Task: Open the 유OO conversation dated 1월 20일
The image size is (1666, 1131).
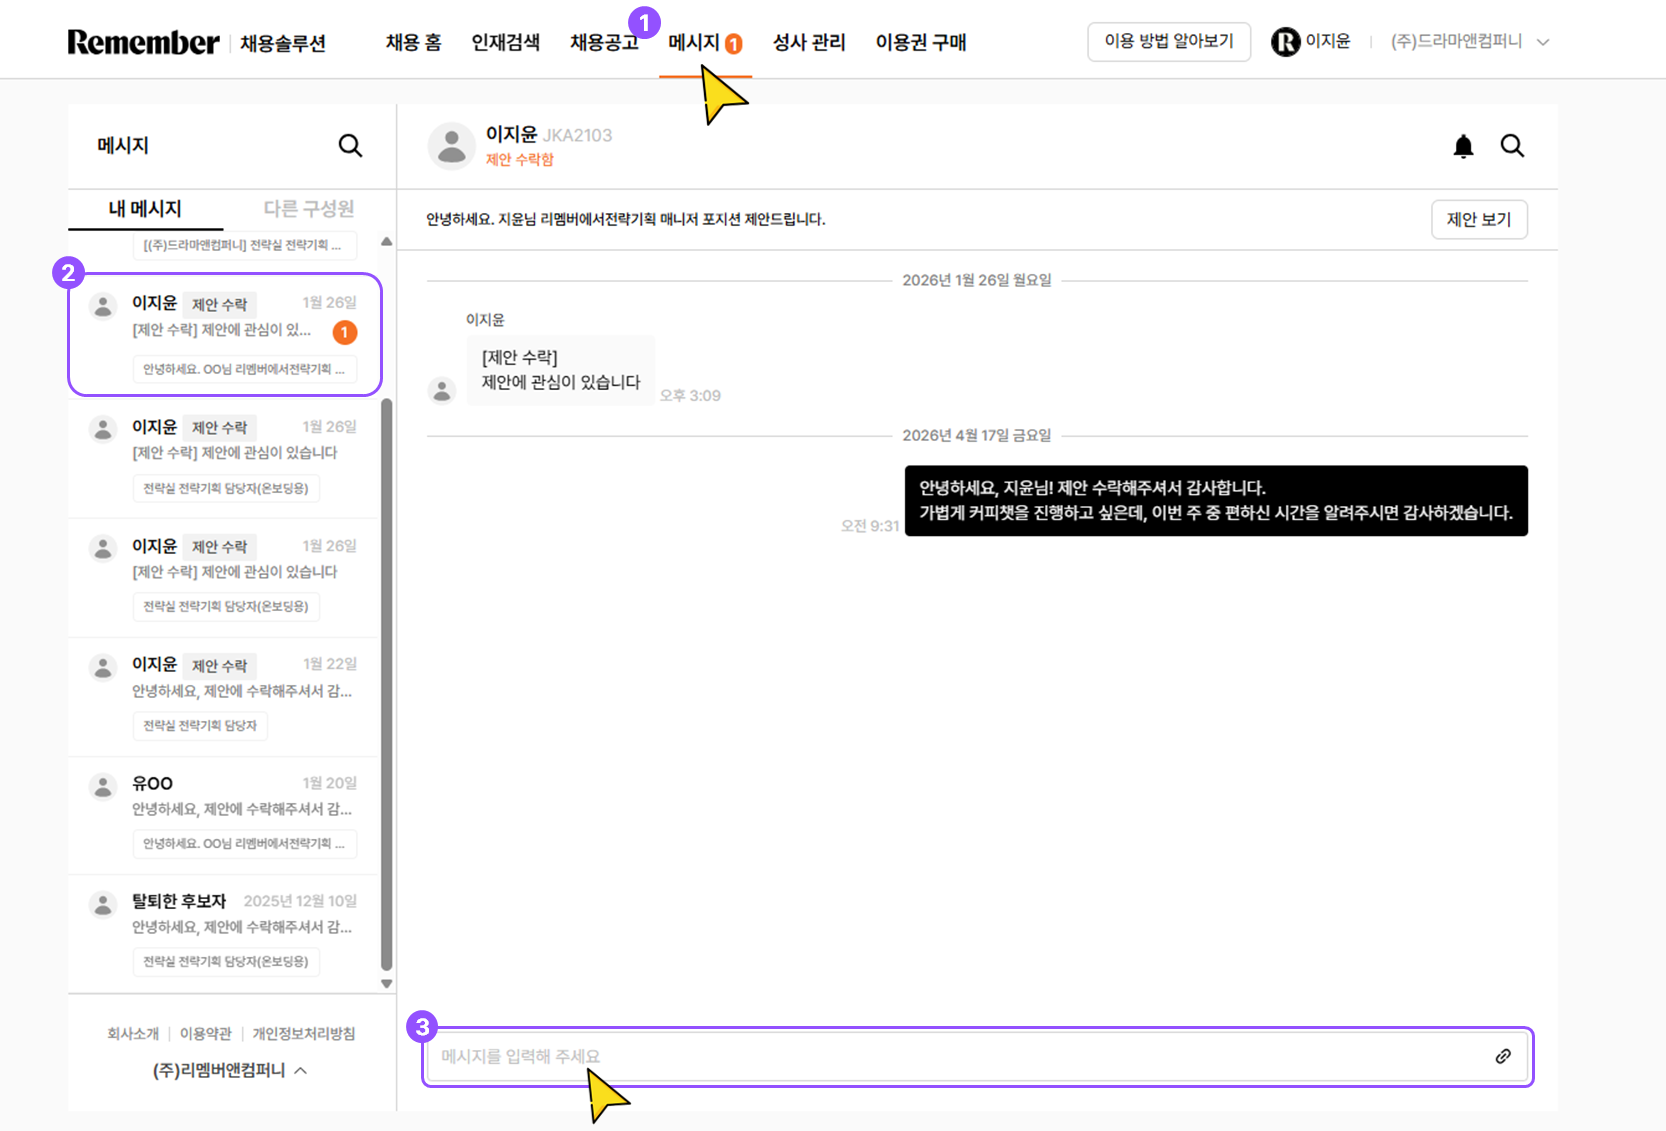Action: coord(225,816)
